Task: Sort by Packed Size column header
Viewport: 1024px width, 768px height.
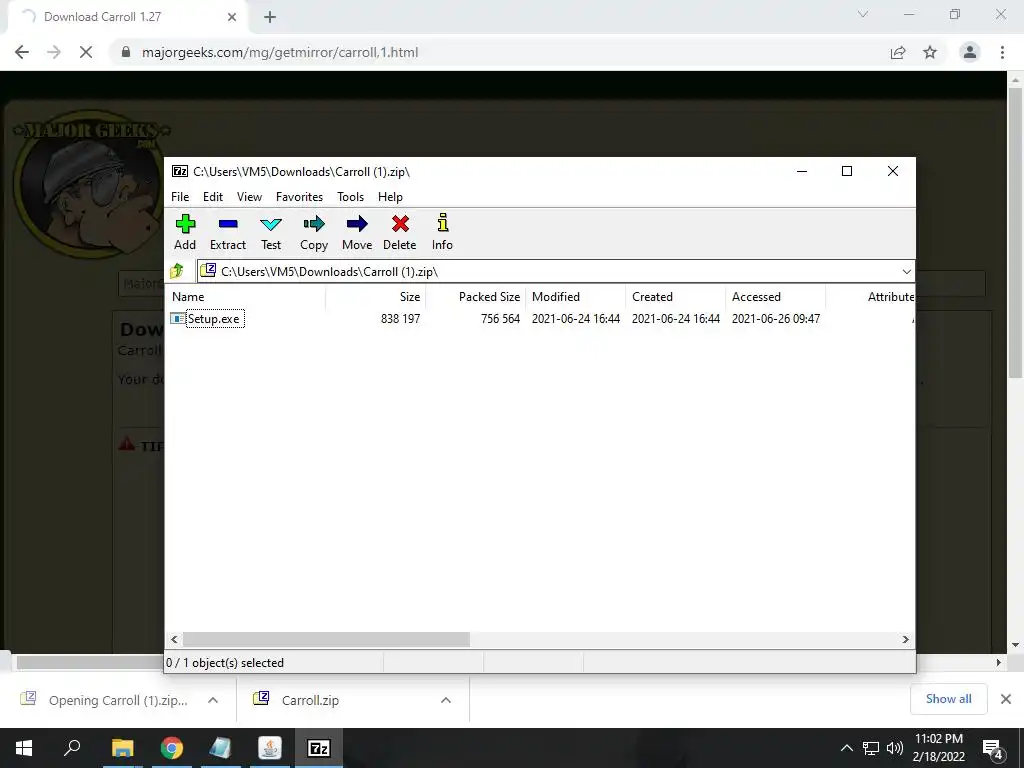Action: point(475,296)
